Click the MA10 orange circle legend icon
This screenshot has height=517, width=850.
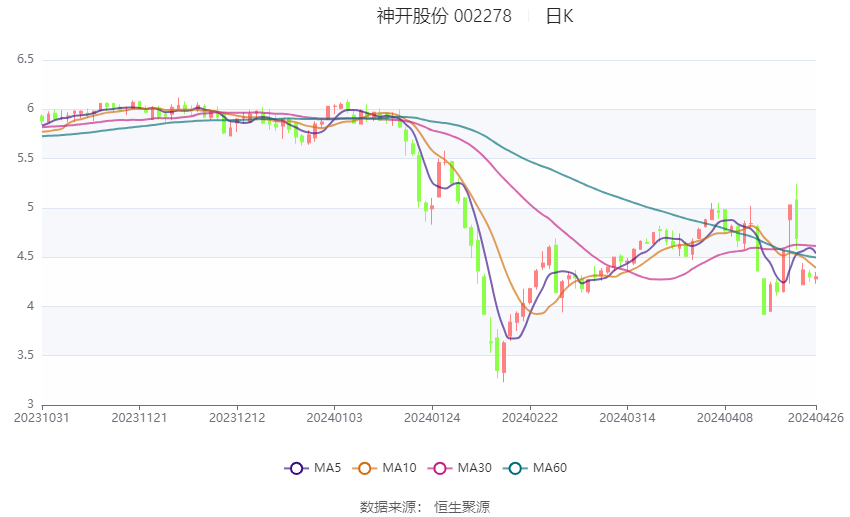pos(364,467)
